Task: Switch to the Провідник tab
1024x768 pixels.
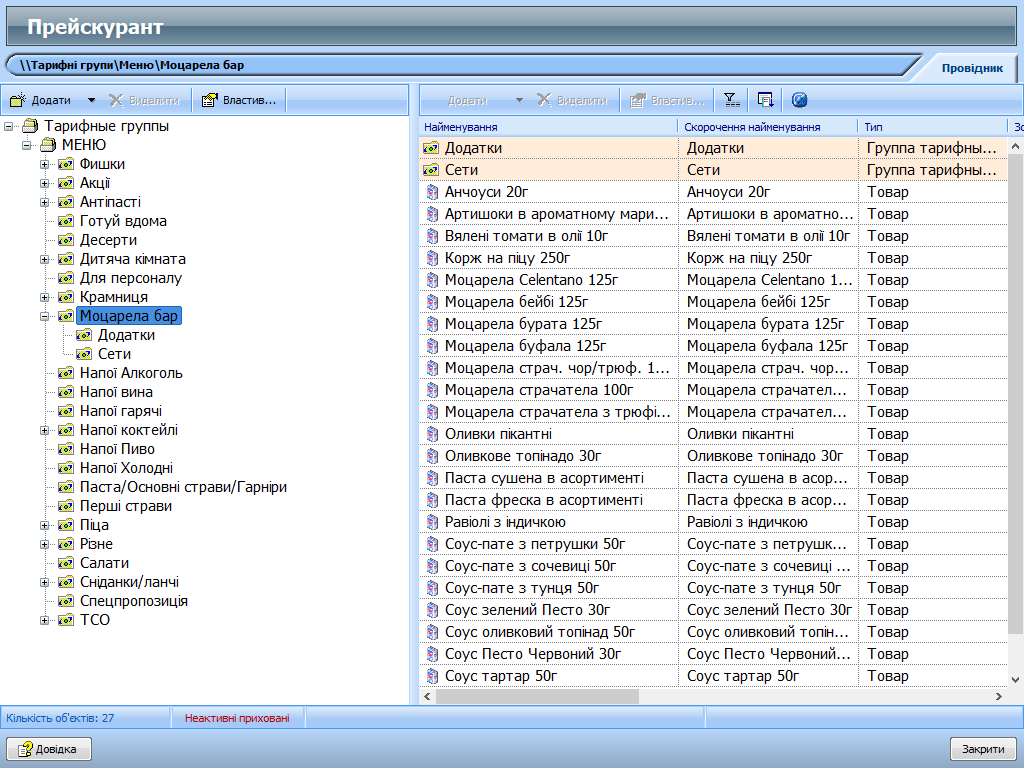Action: click(x=971, y=68)
